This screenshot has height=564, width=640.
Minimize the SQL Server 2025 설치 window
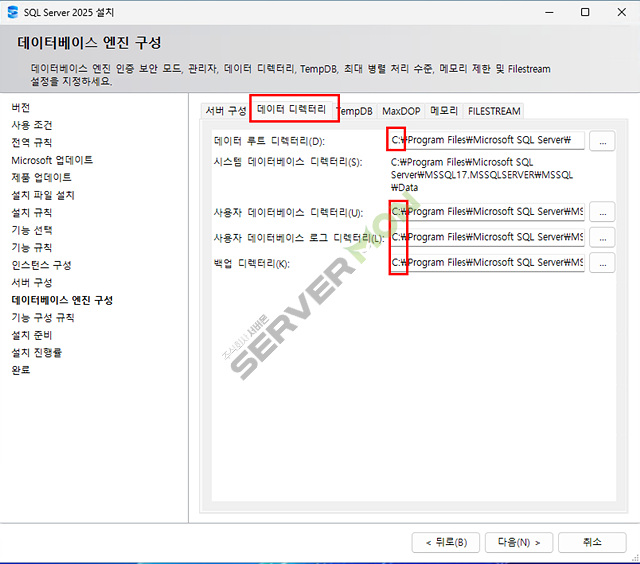pyautogui.click(x=549, y=12)
